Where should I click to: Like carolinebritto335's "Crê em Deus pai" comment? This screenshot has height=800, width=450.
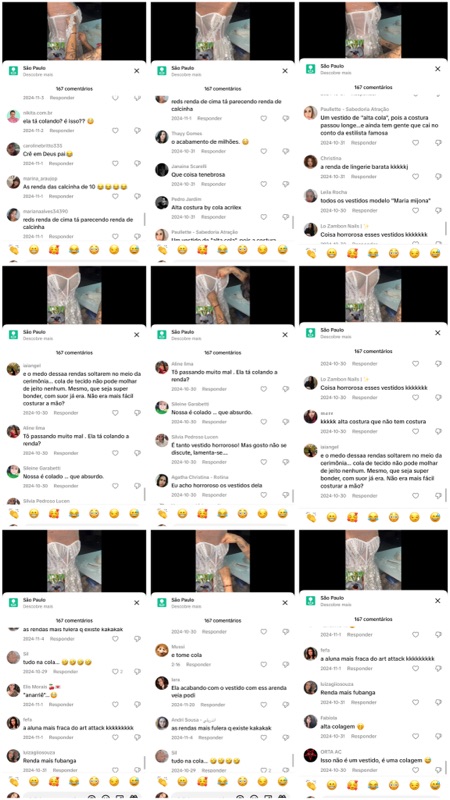115,163
